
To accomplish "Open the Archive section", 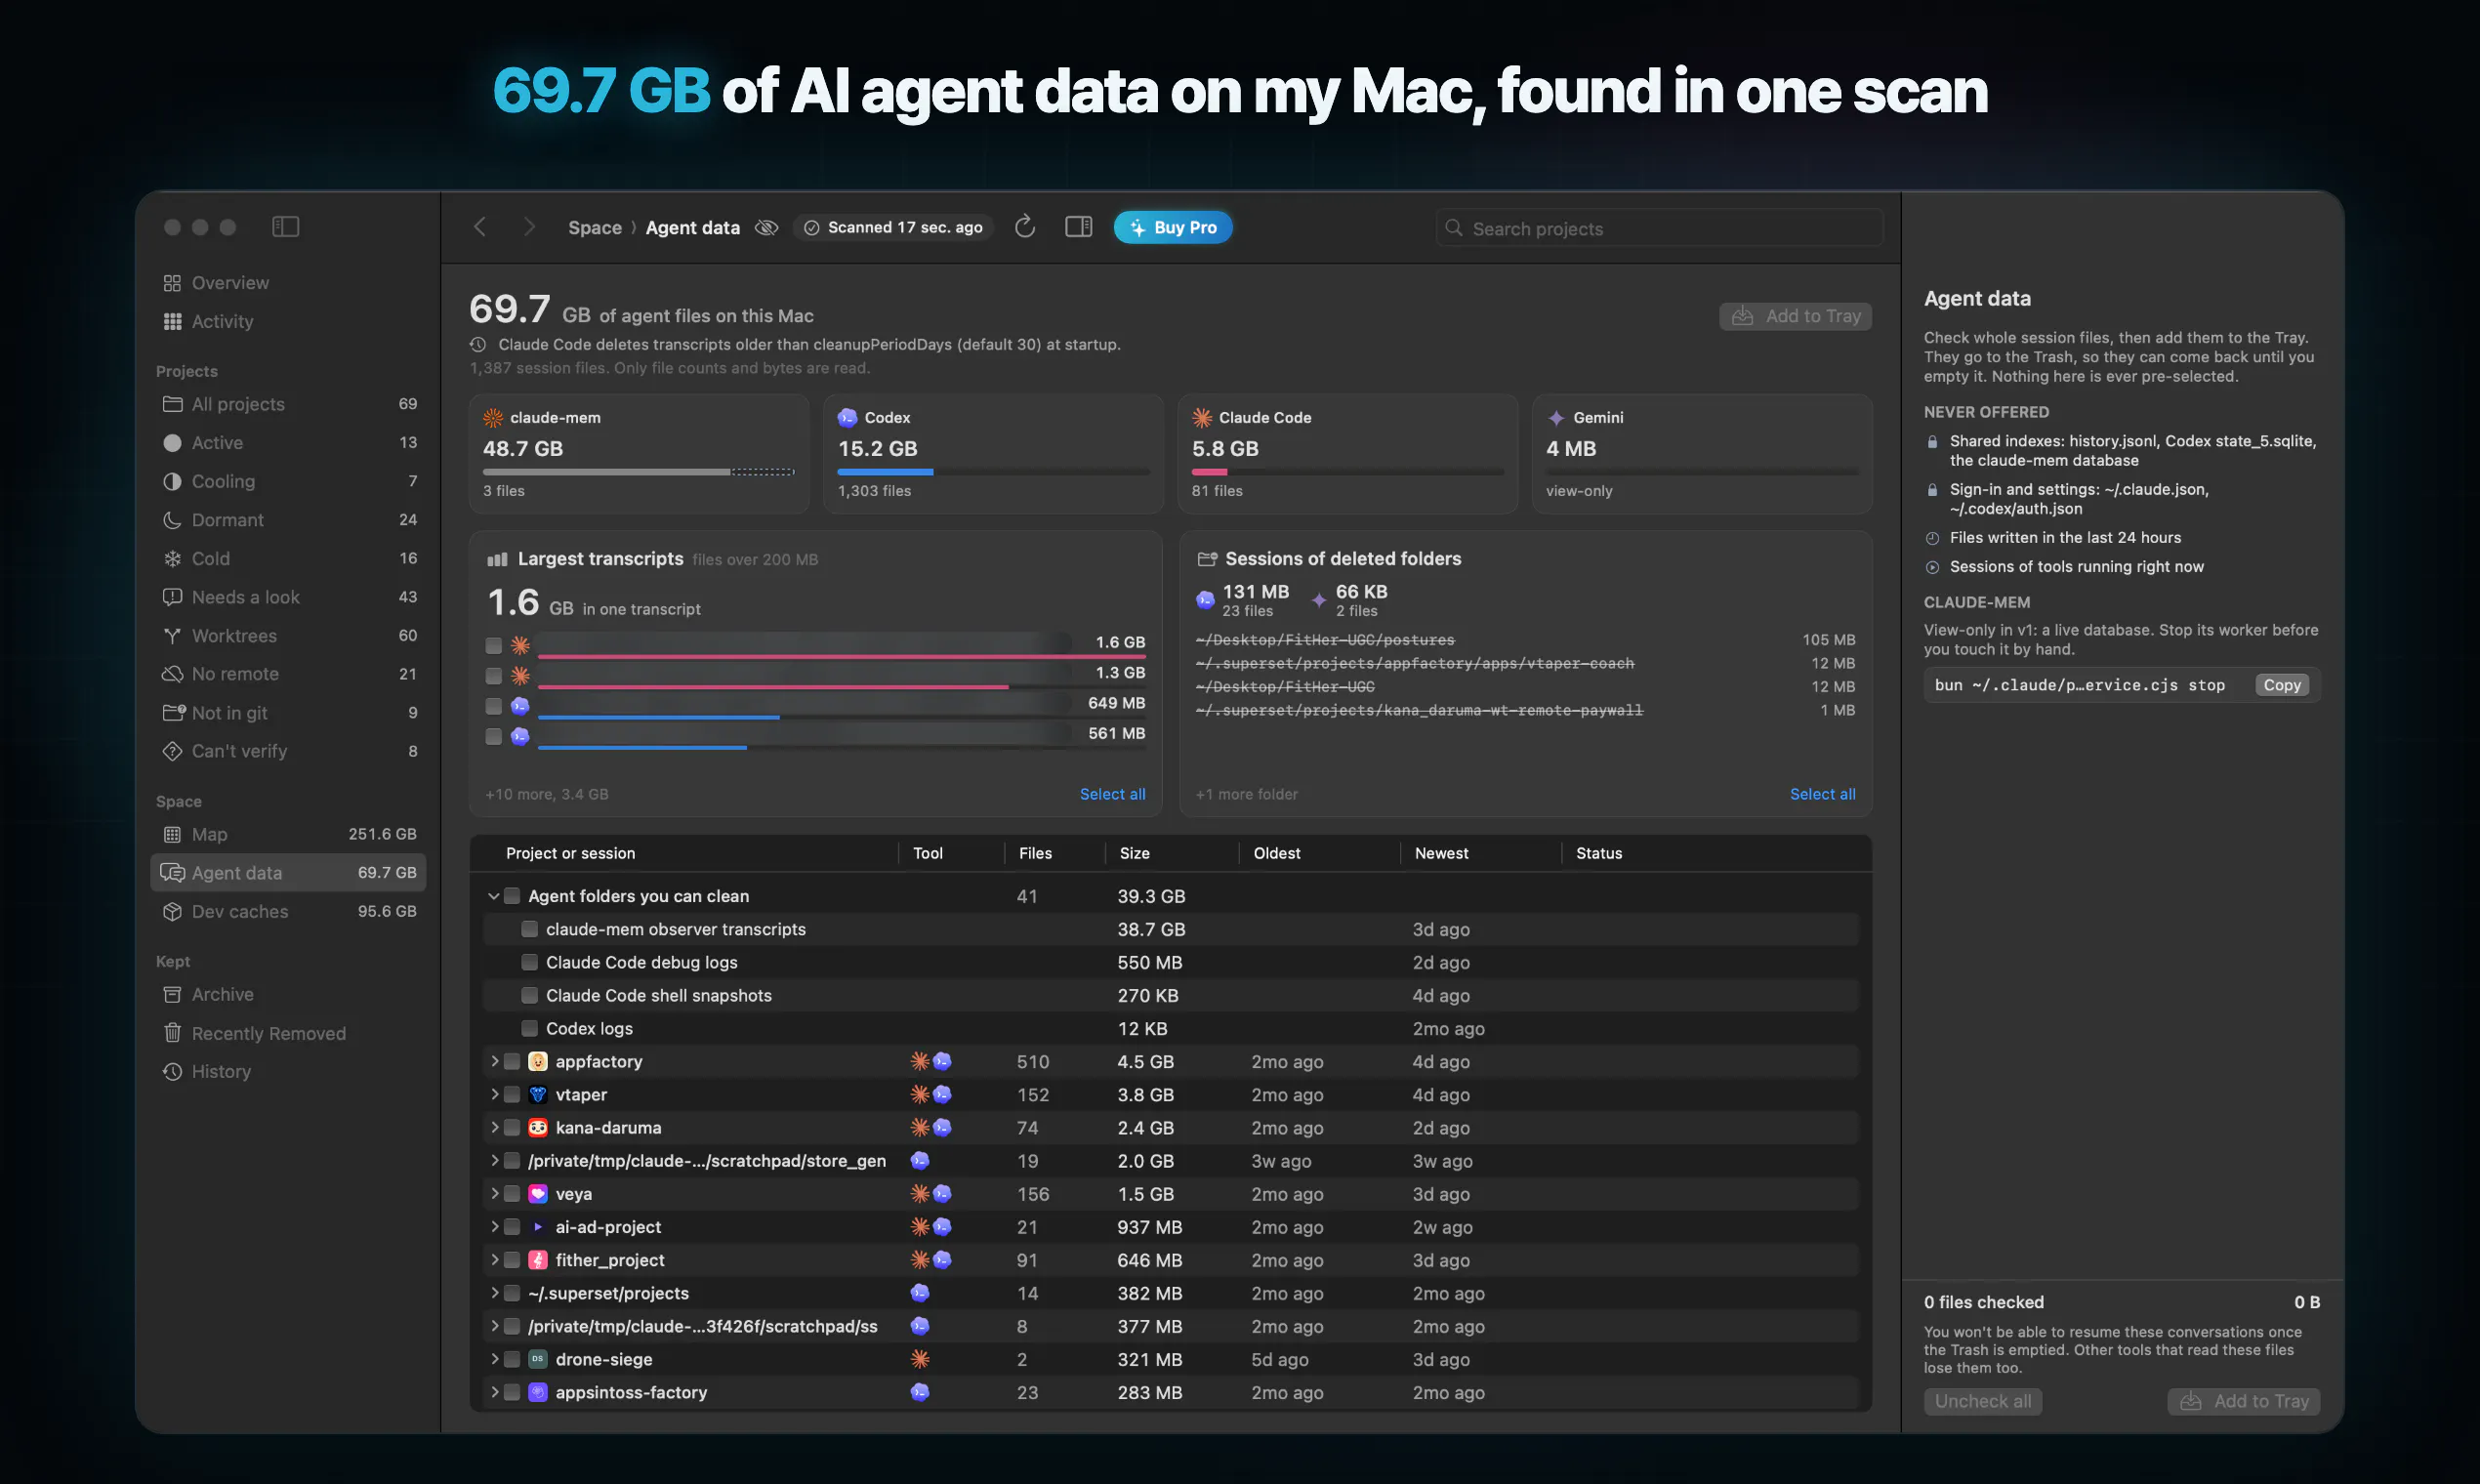I will tap(288, 994).
